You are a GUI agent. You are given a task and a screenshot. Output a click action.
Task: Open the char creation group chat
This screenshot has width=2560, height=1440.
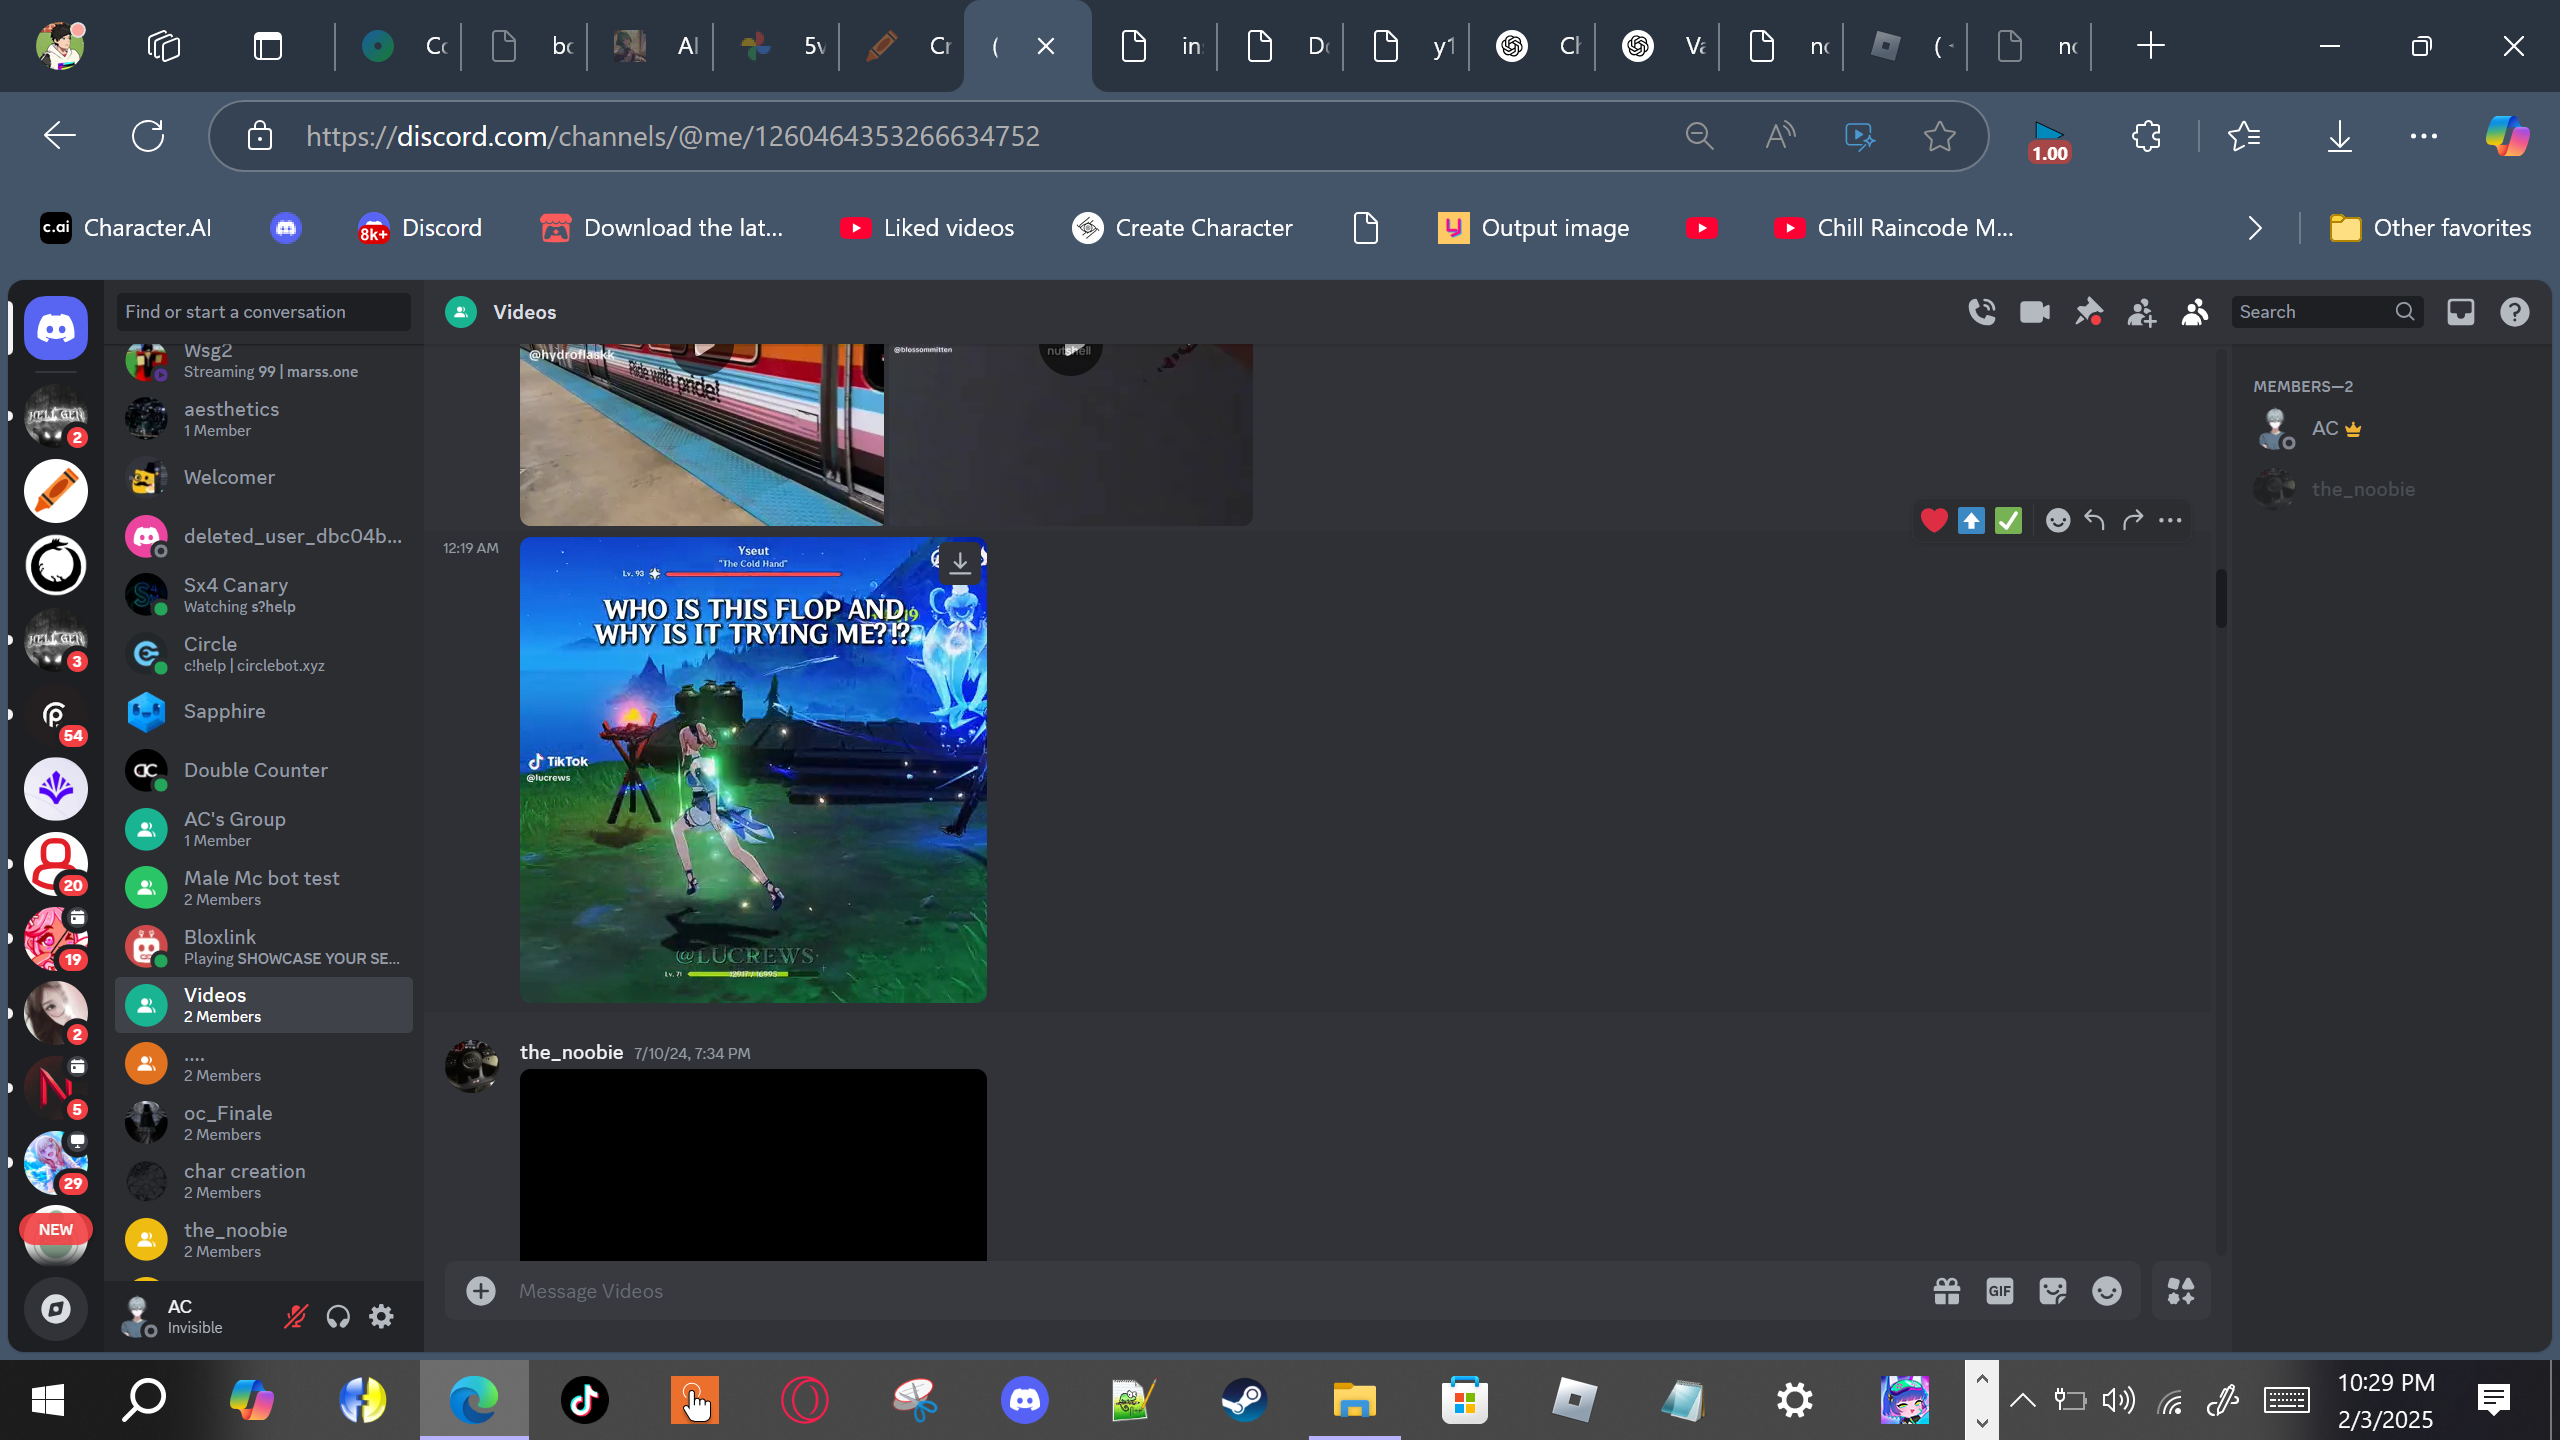[x=263, y=1181]
